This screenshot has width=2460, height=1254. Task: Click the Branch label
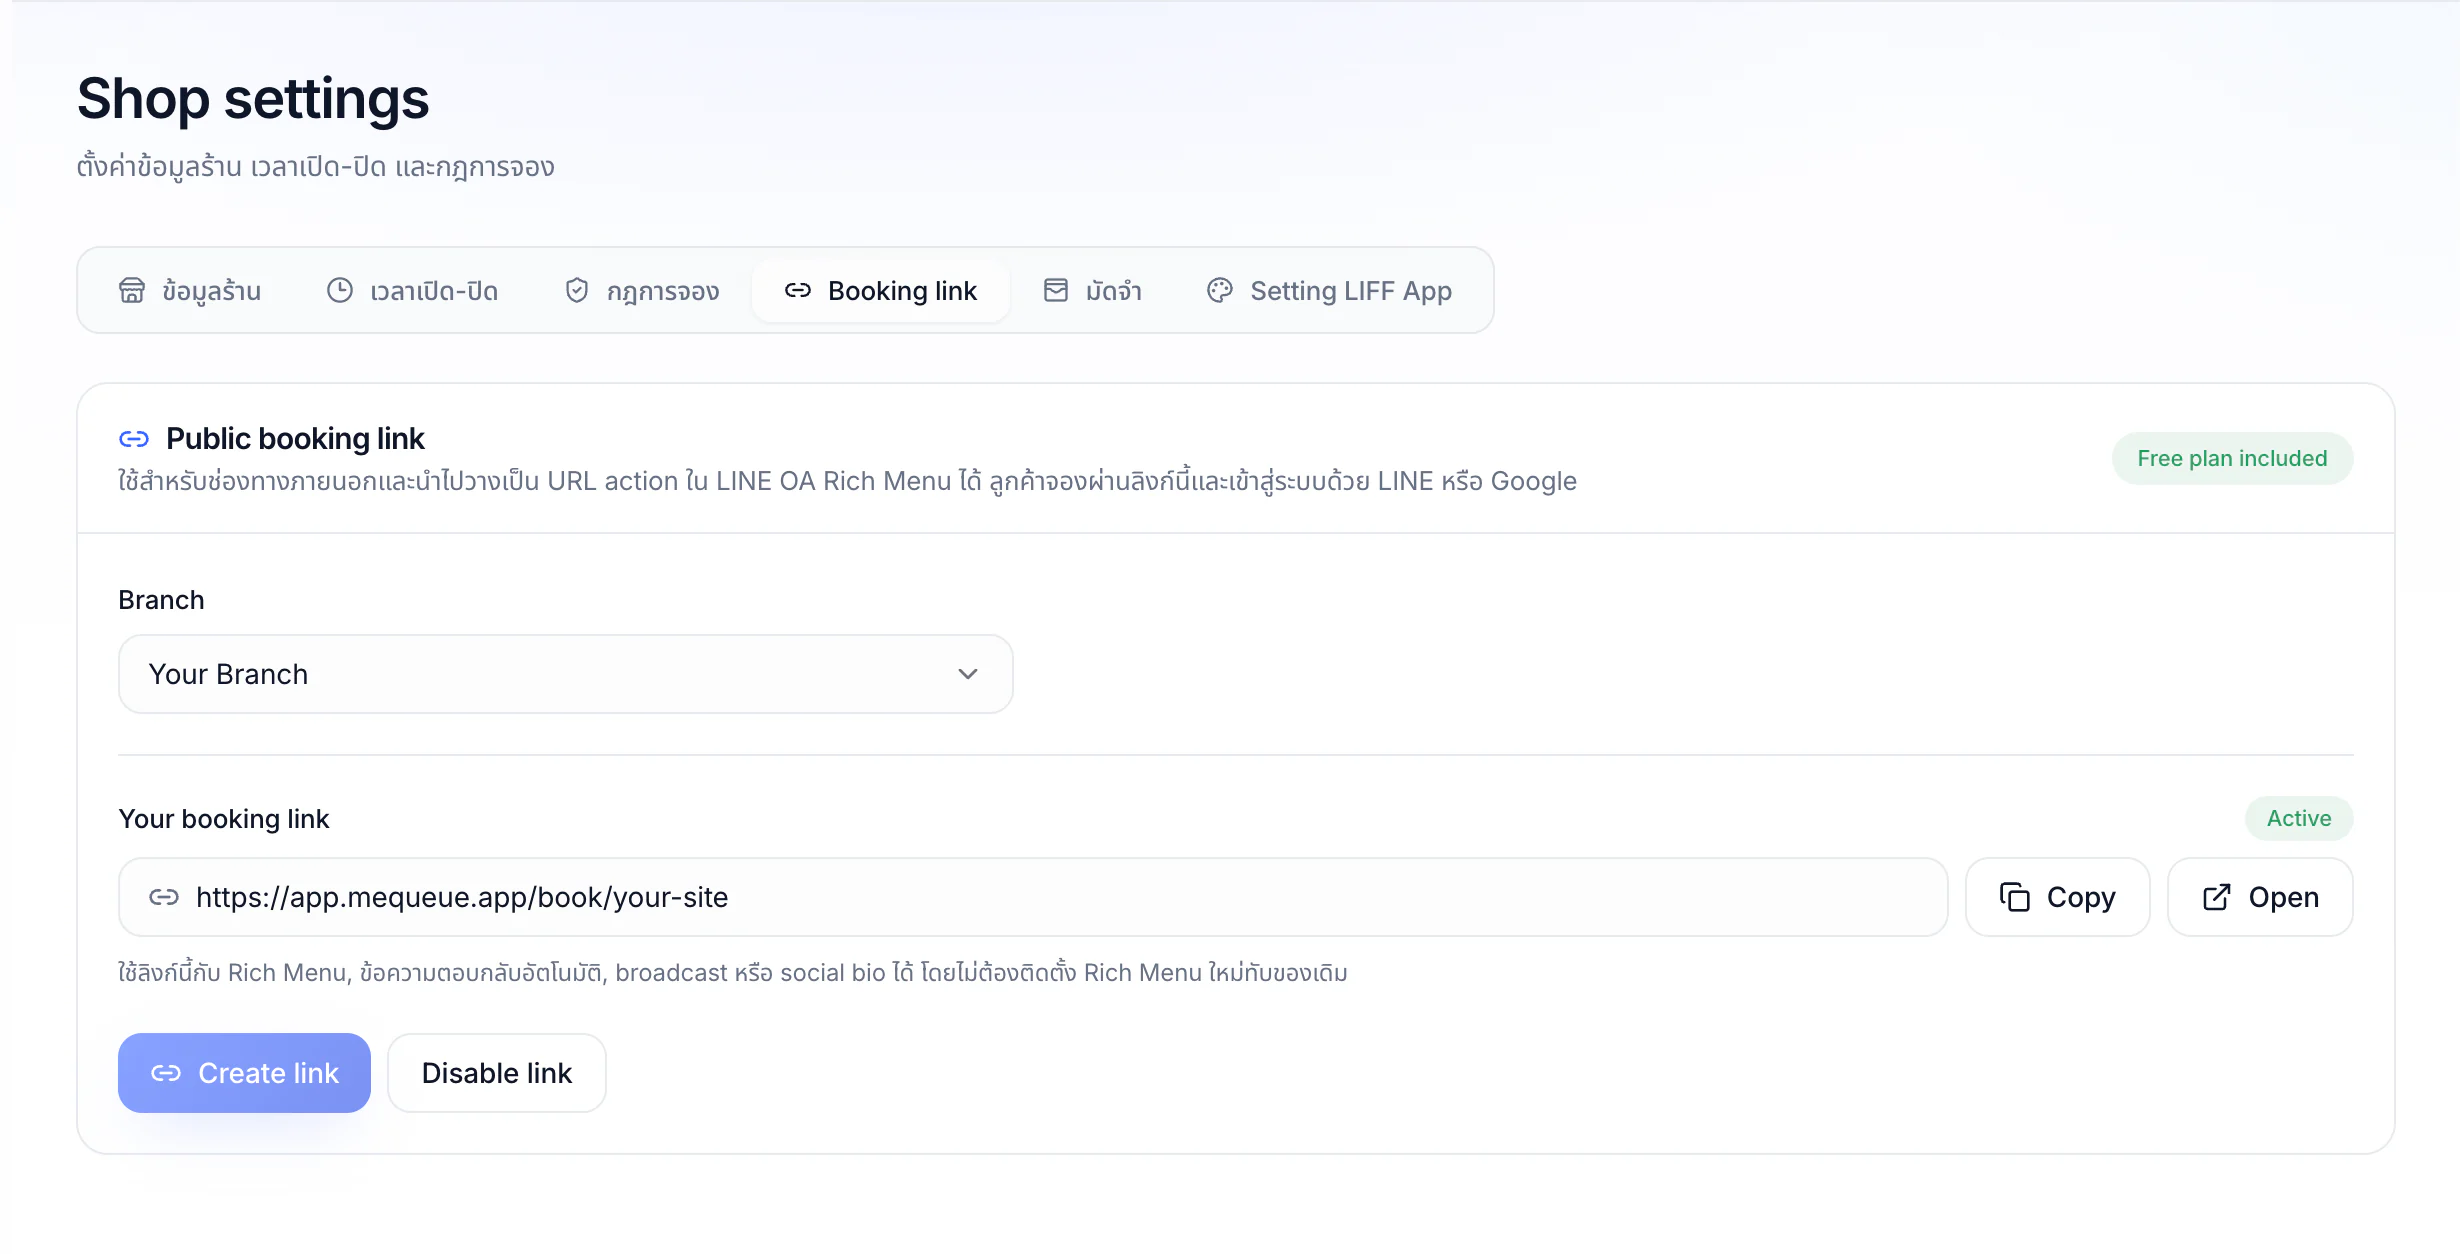[x=161, y=600]
